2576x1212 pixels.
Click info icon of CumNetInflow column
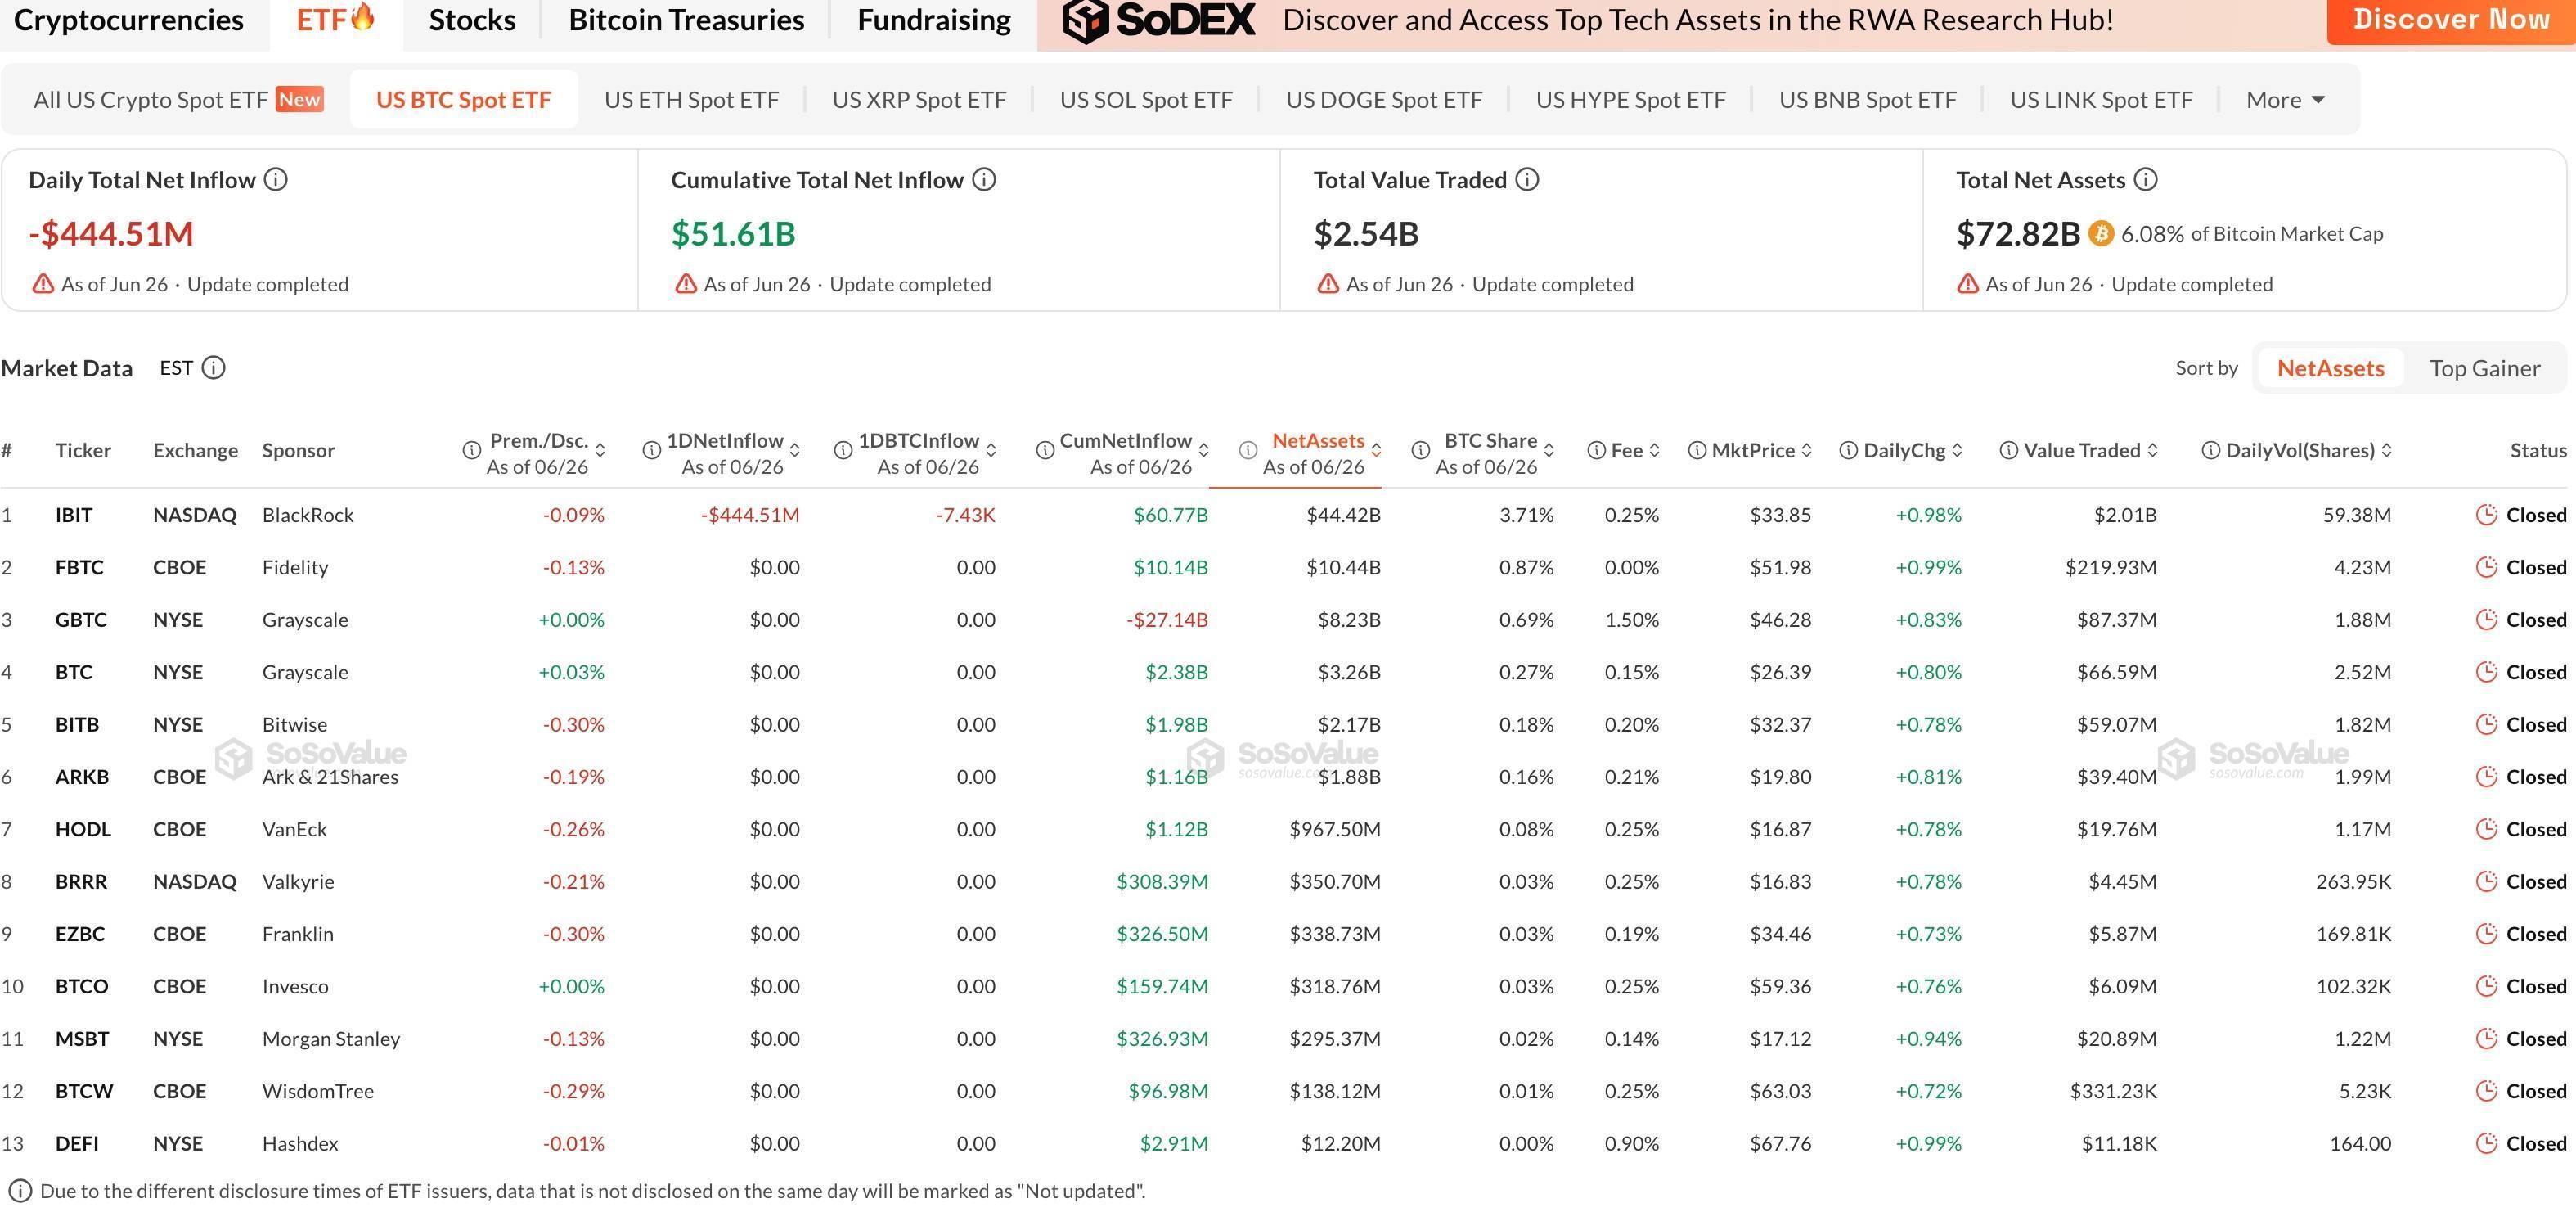point(1045,451)
